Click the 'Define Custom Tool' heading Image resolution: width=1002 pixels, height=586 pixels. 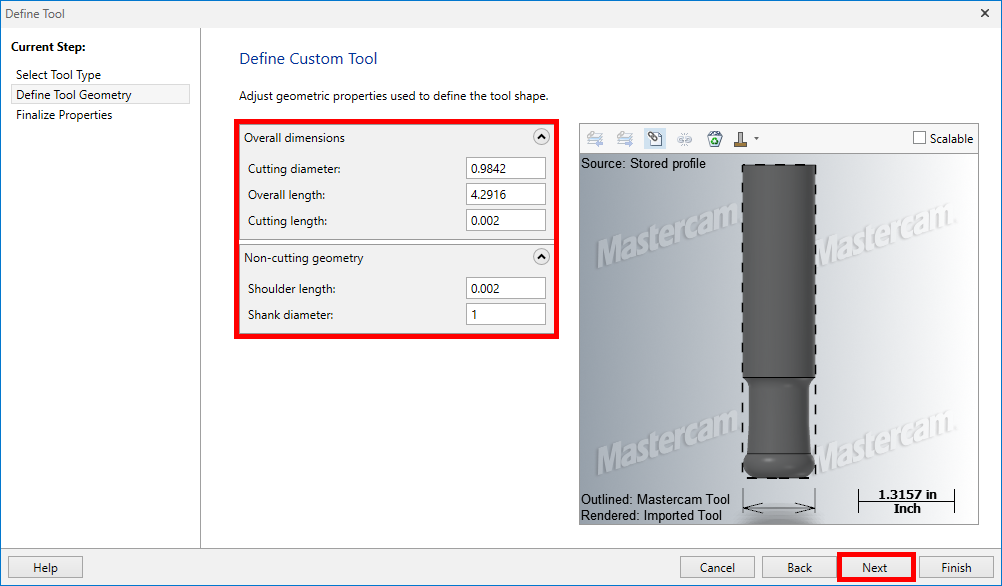click(x=308, y=59)
